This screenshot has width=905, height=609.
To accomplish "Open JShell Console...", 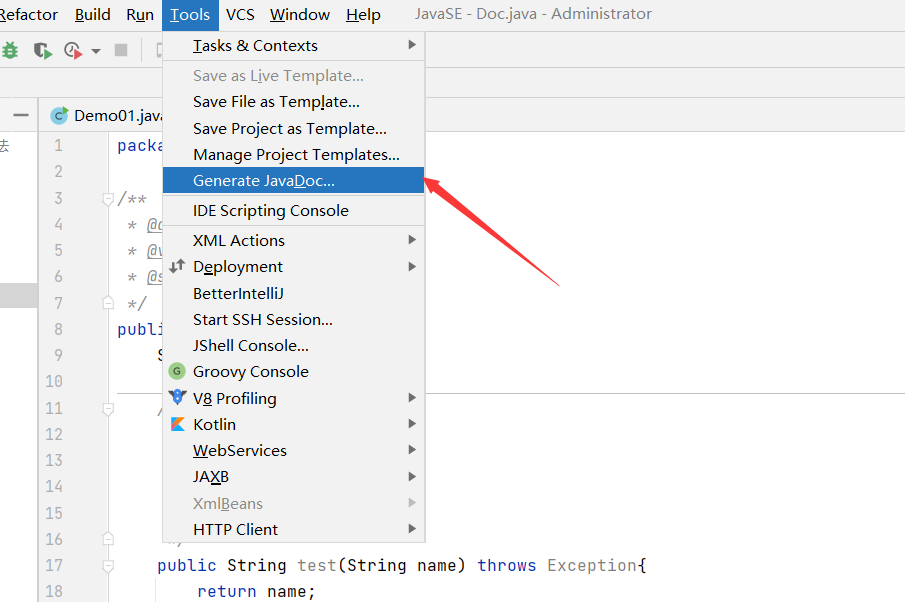I will pos(294,346).
